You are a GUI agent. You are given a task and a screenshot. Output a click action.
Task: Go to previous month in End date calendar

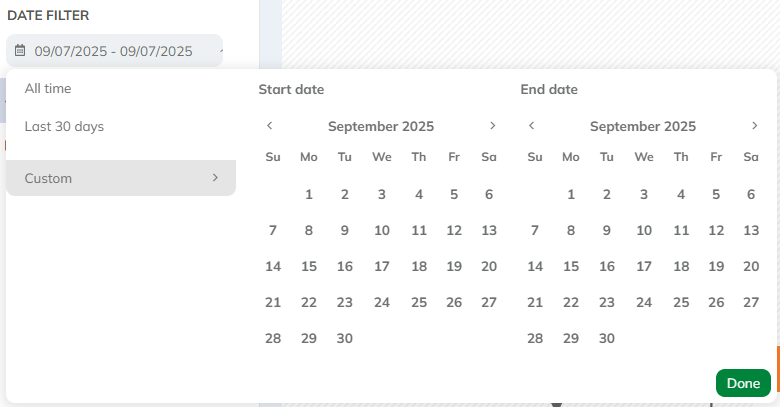532,126
